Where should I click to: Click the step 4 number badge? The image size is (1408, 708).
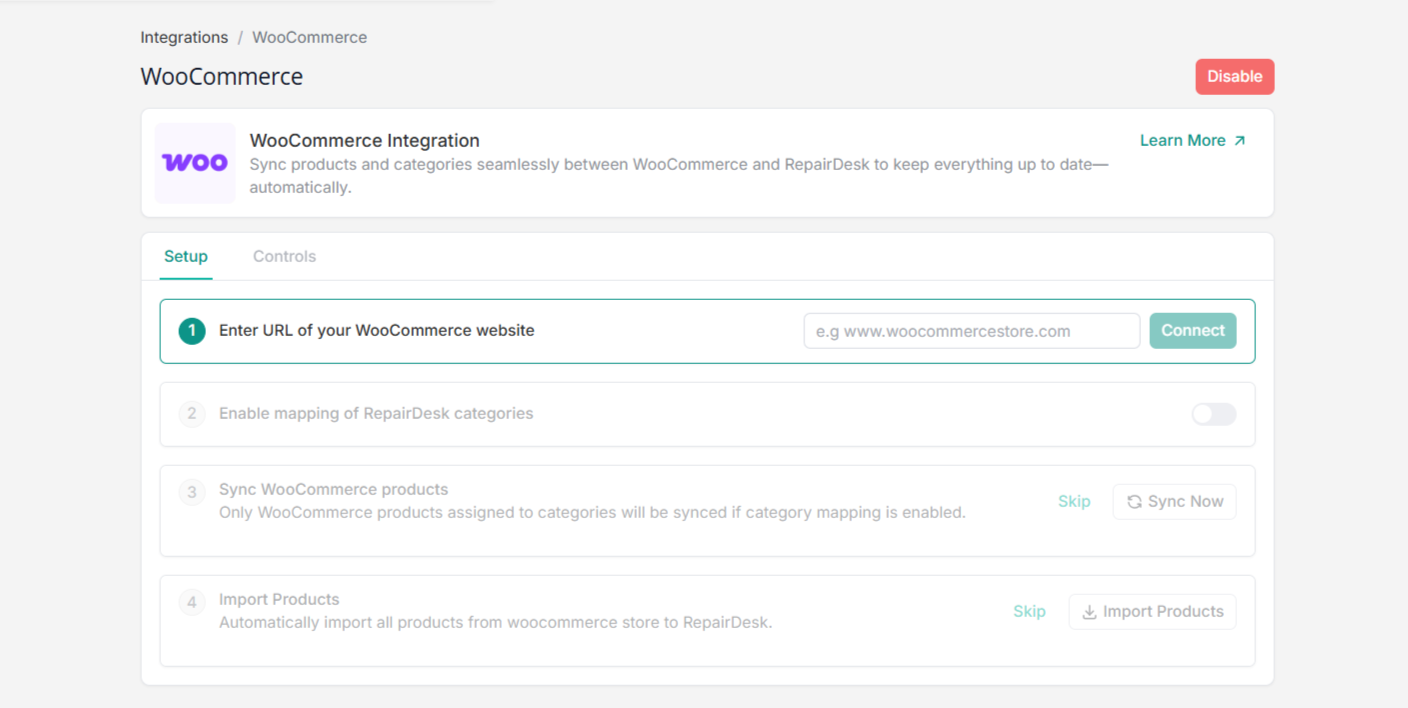click(192, 603)
